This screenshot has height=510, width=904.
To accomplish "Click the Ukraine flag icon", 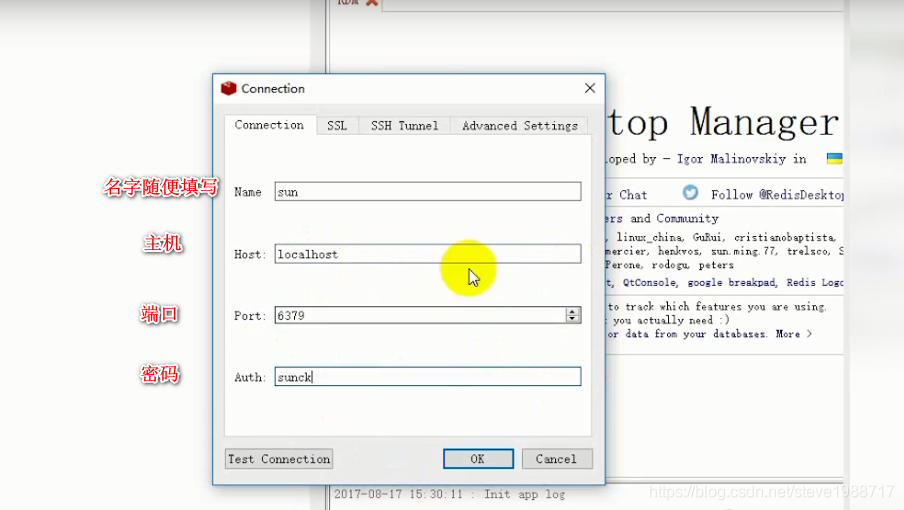I will (x=834, y=158).
